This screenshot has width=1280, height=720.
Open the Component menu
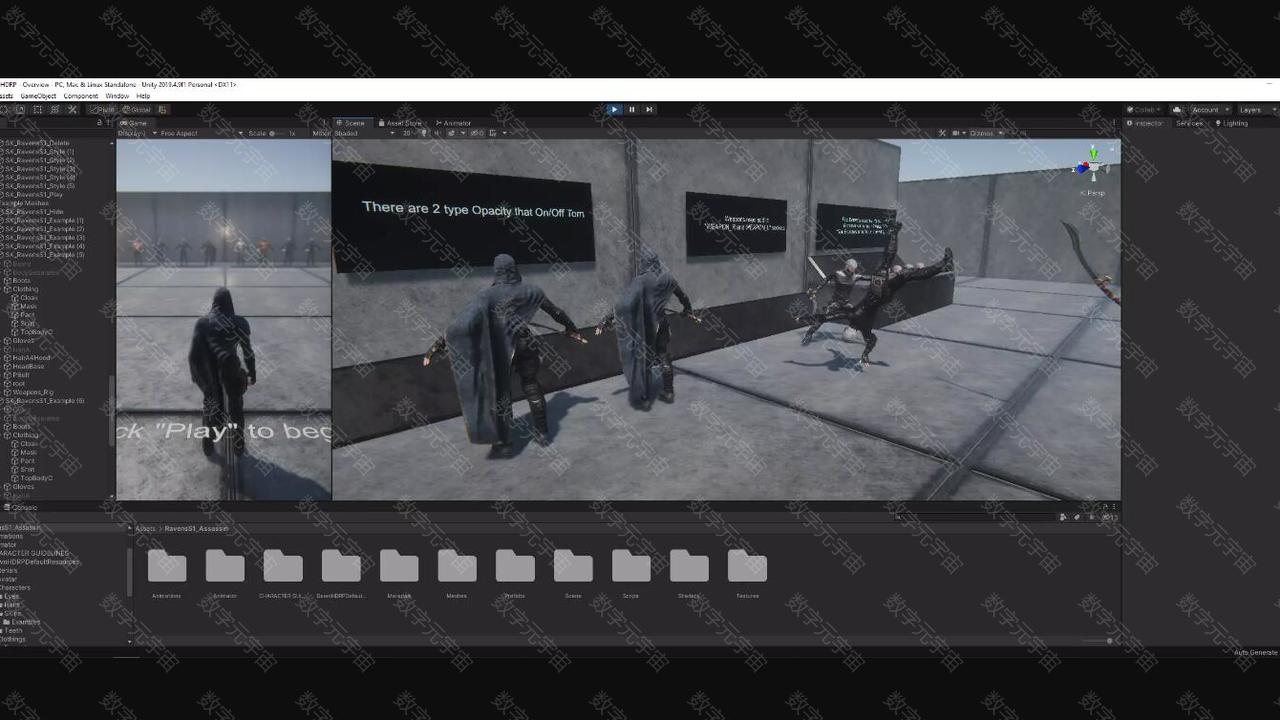tap(81, 96)
